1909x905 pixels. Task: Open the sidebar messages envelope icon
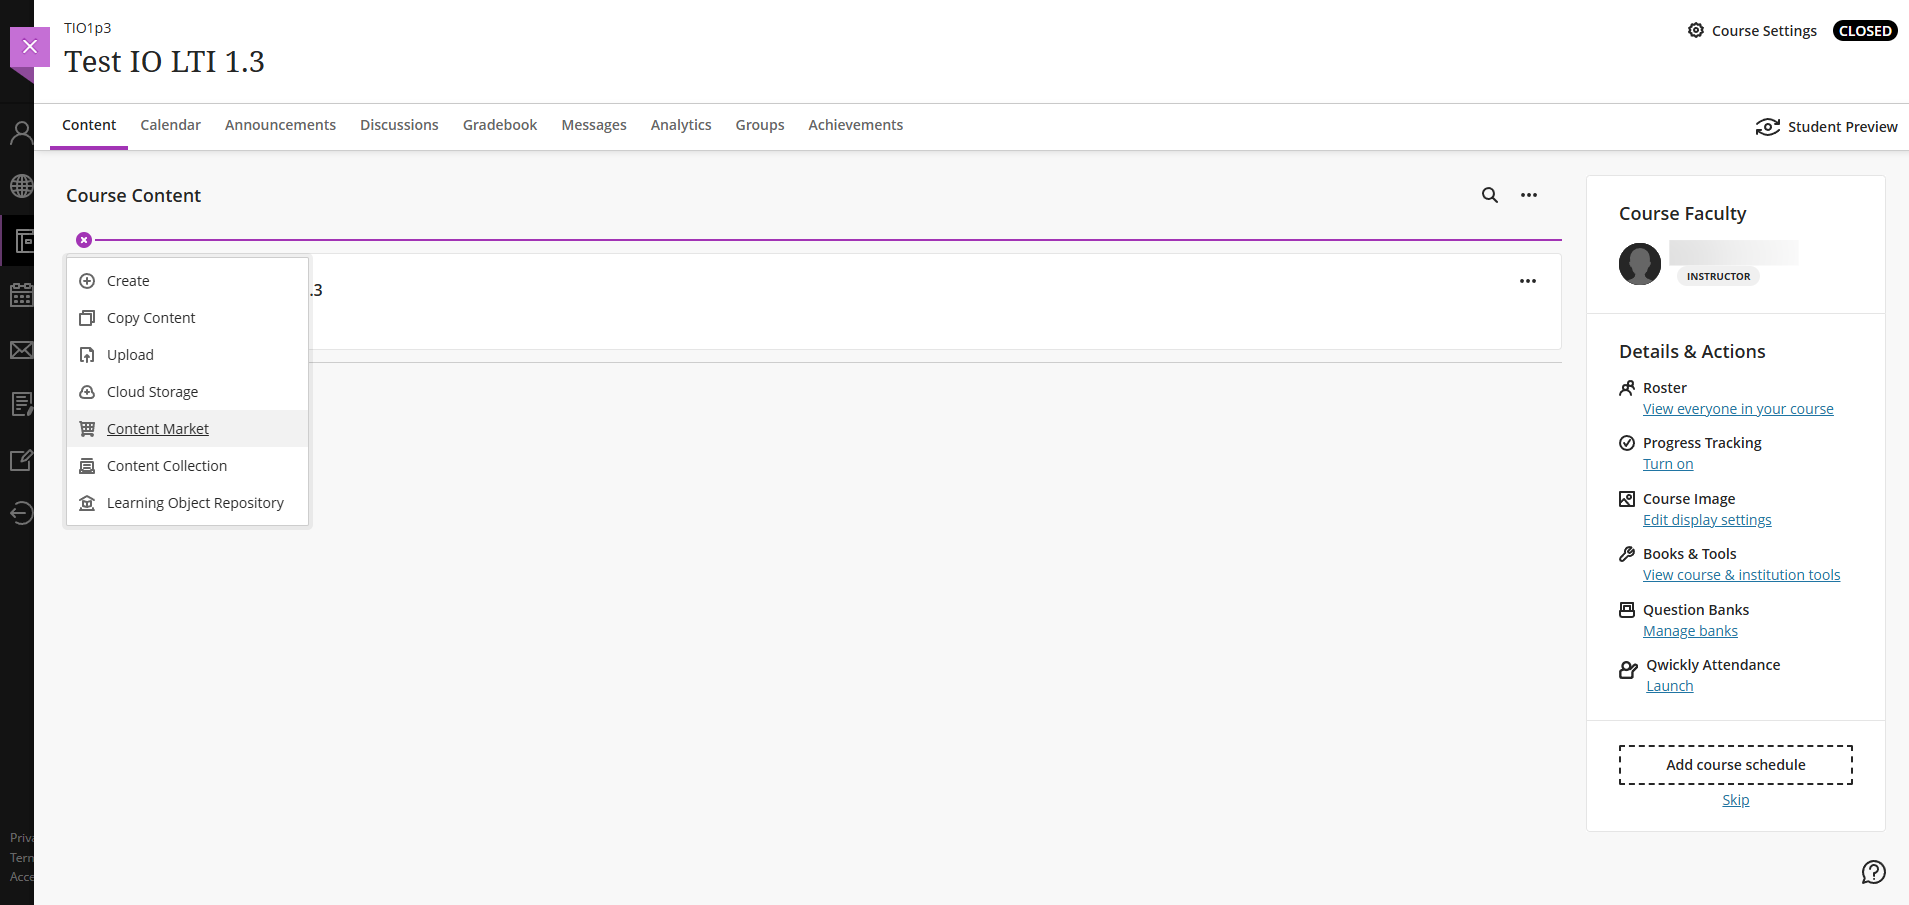tap(21, 350)
